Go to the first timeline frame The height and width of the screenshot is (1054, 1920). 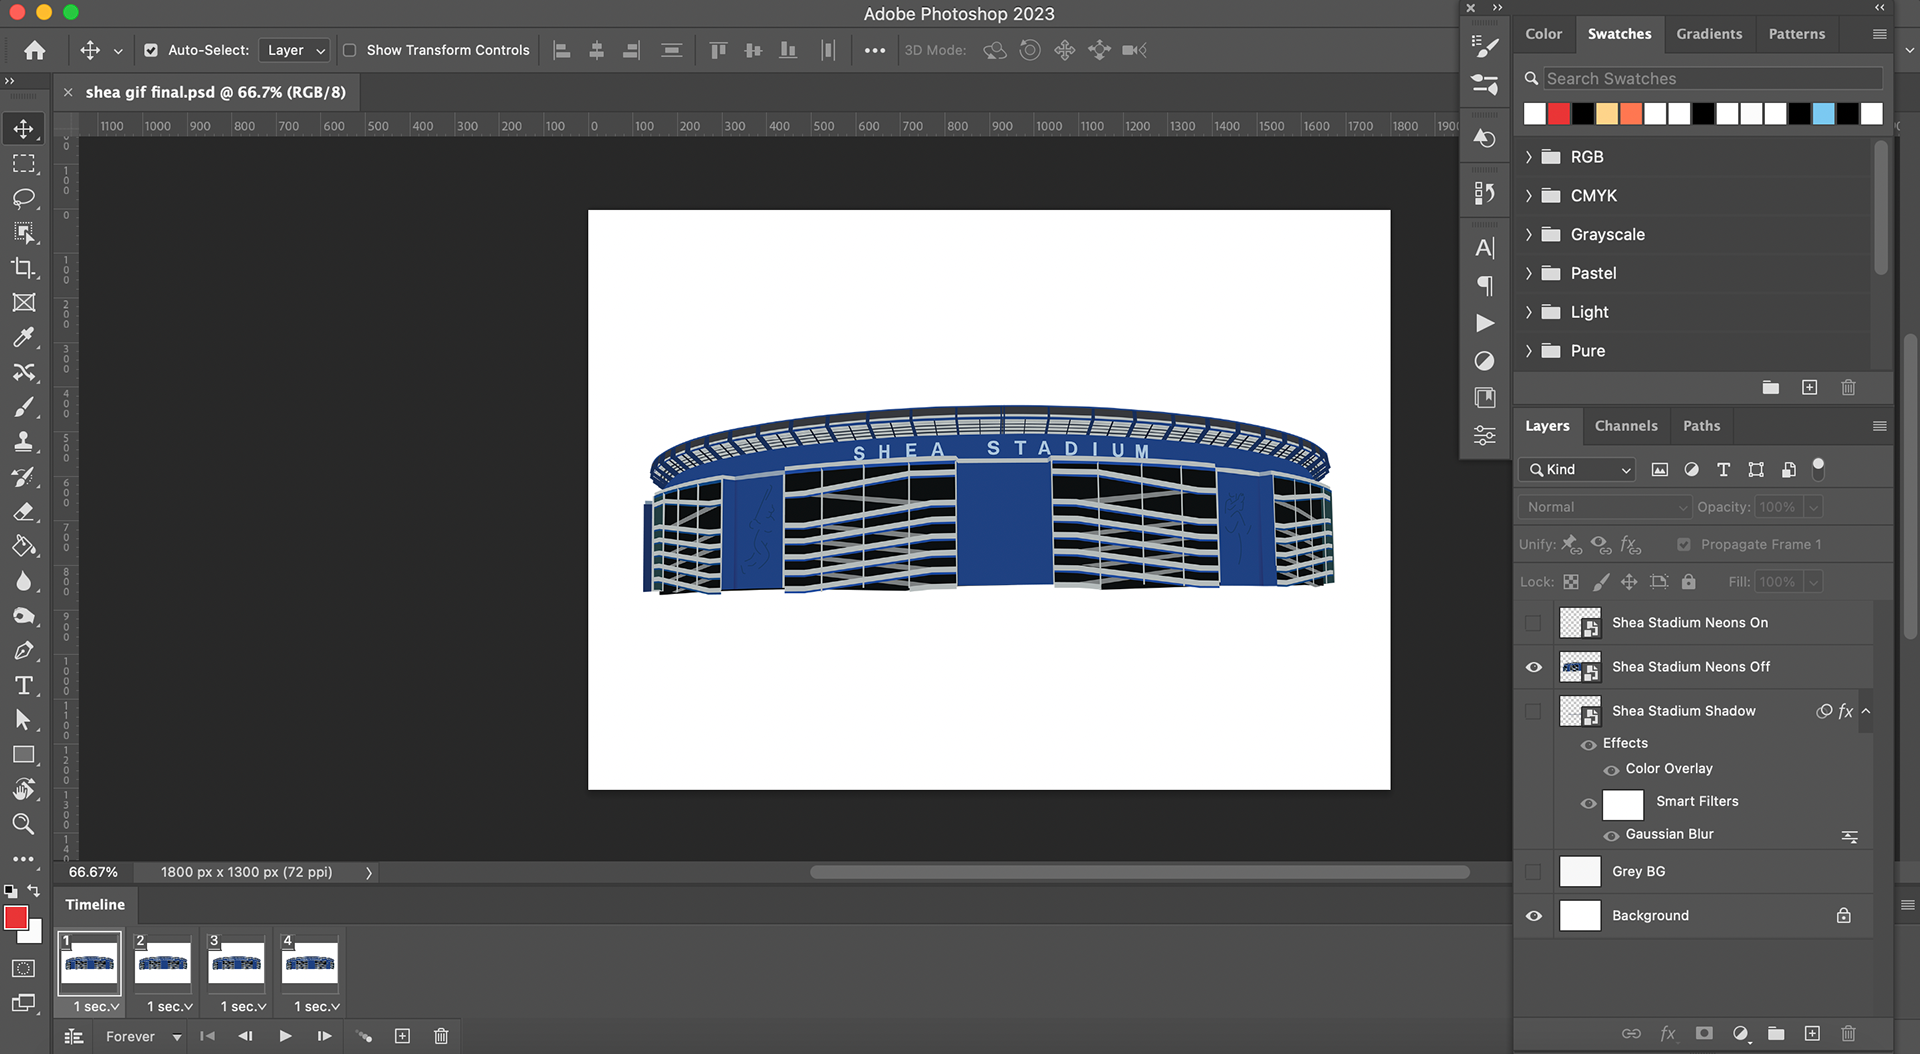click(x=207, y=1036)
